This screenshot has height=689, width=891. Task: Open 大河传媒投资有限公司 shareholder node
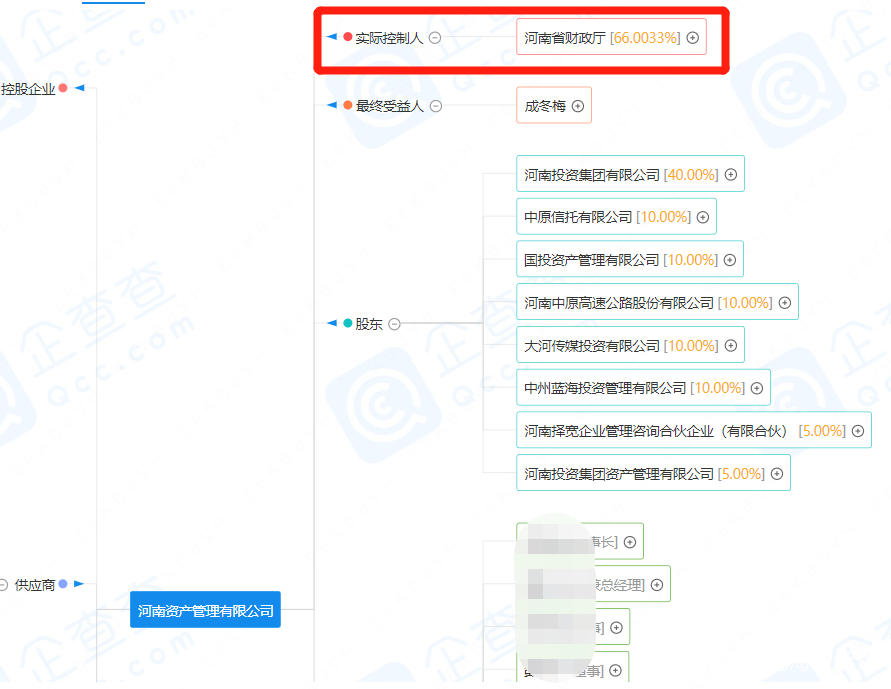(x=630, y=345)
